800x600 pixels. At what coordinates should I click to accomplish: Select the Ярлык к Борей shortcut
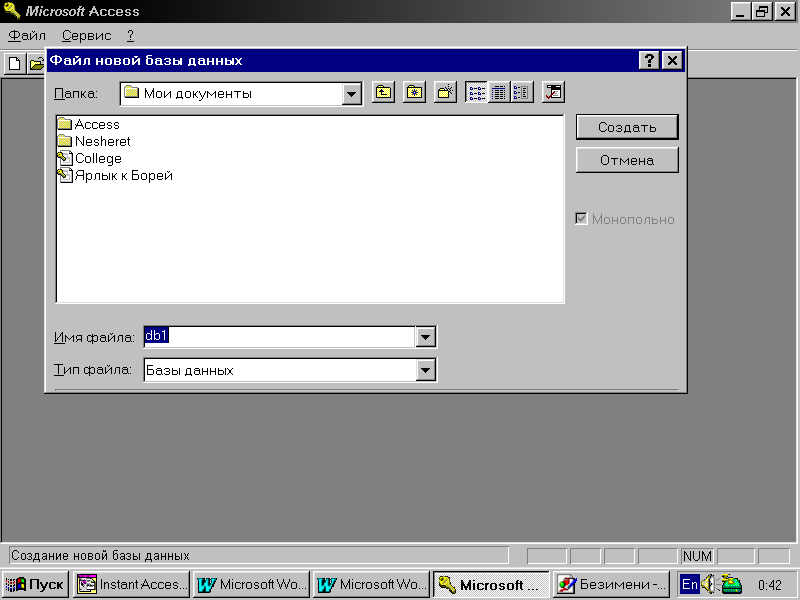coord(115,175)
